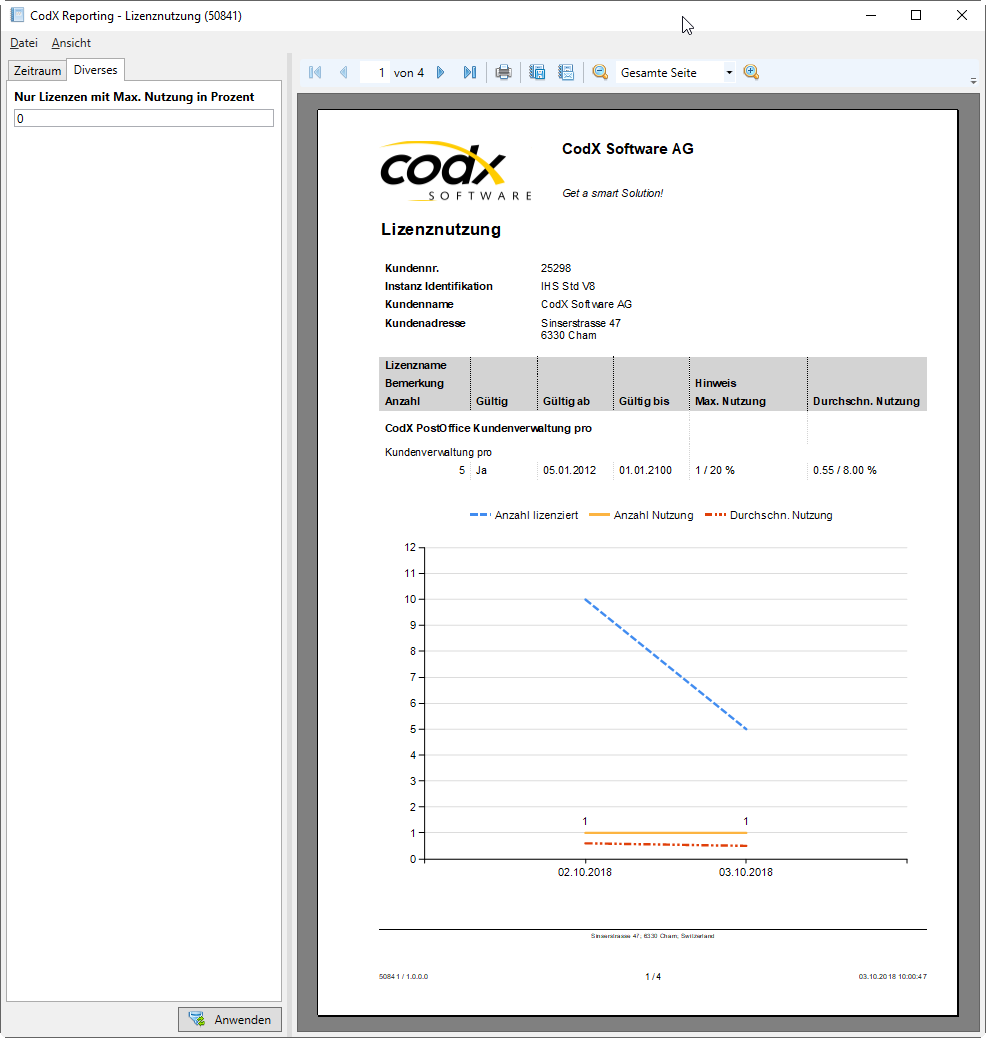Image resolution: width=986 pixels, height=1038 pixels.
Task: Save the report using the disk icon
Action: [x=537, y=72]
